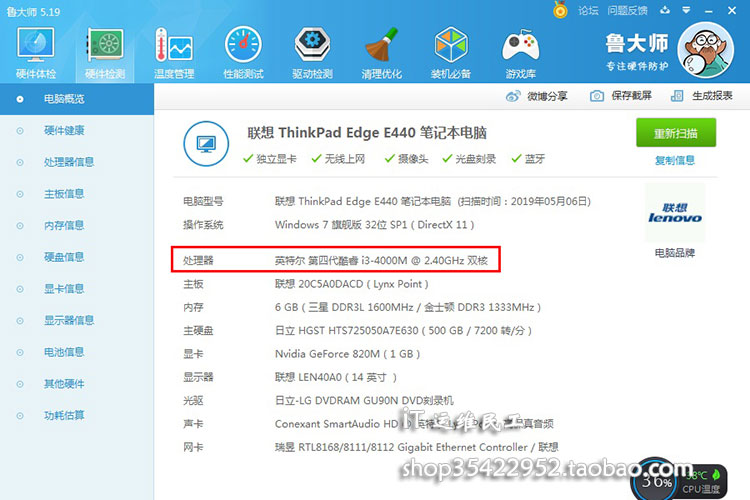Open 问题反馈 feedback link
The image size is (750, 500).
tap(628, 10)
